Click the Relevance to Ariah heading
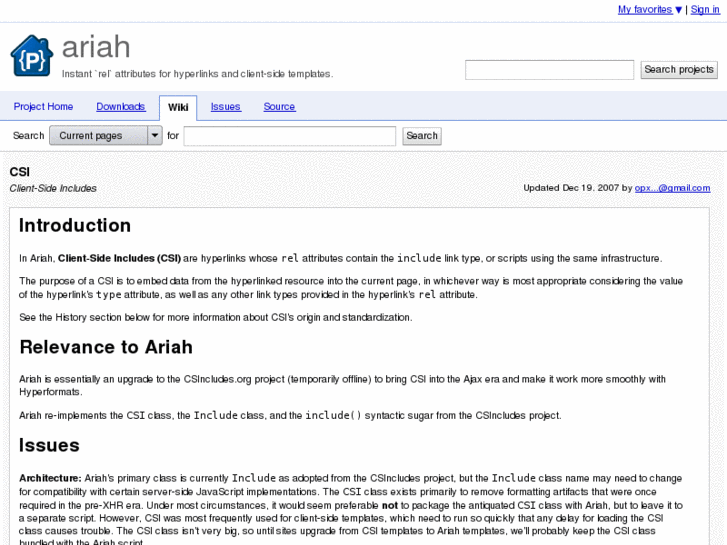This screenshot has height=545, width=727. [x=106, y=347]
